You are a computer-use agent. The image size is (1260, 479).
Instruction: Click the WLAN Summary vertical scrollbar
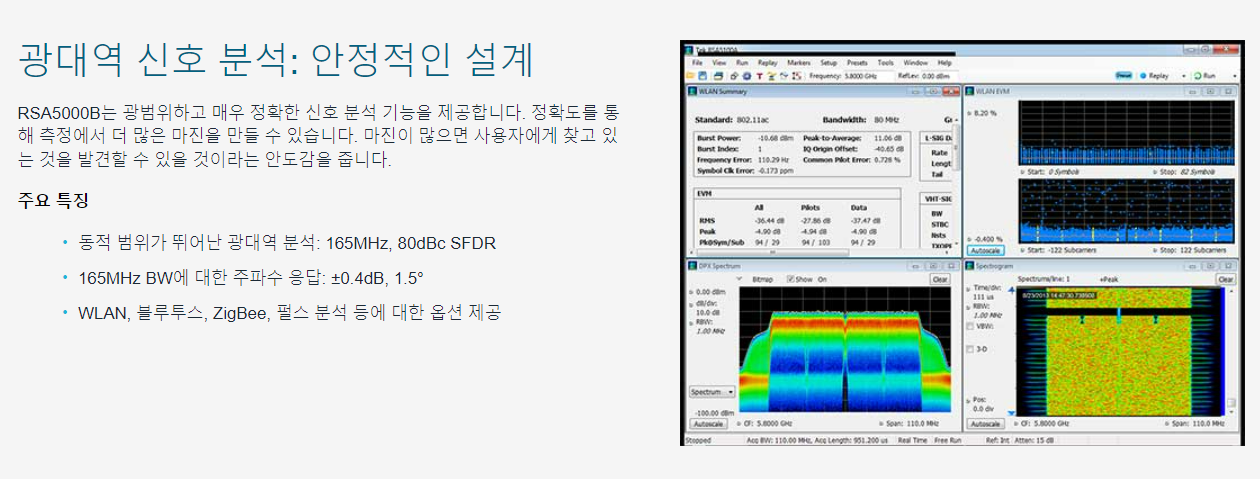coord(956,180)
